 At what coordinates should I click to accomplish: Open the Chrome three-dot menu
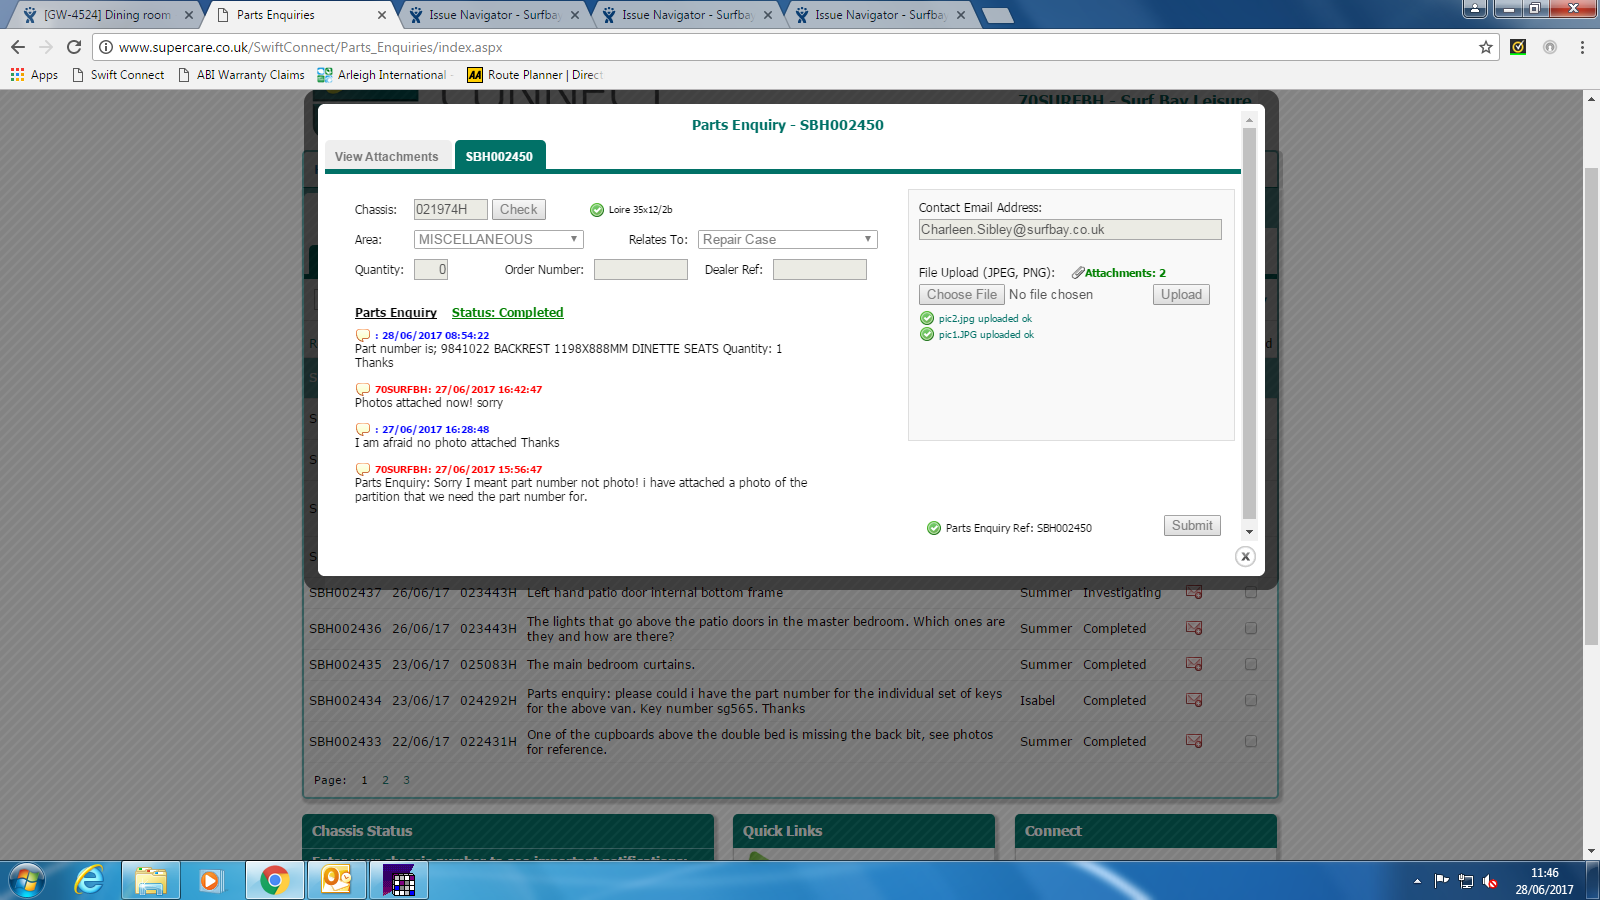(x=1582, y=47)
